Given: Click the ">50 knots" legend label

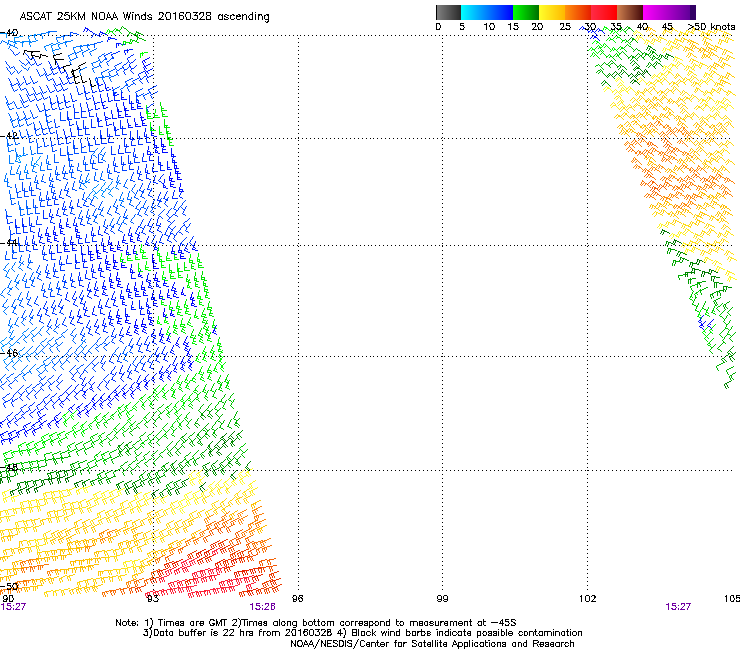Looking at the screenshot, I should [711, 26].
